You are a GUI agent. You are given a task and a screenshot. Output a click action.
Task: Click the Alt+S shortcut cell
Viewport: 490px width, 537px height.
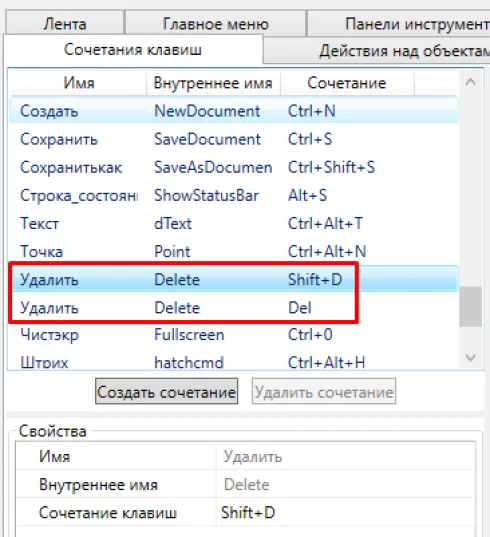[x=307, y=196]
